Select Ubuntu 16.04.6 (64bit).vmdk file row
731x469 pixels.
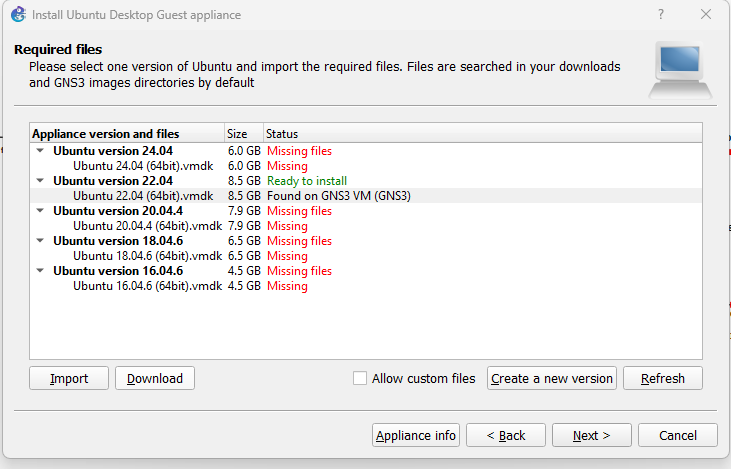[x=147, y=286]
